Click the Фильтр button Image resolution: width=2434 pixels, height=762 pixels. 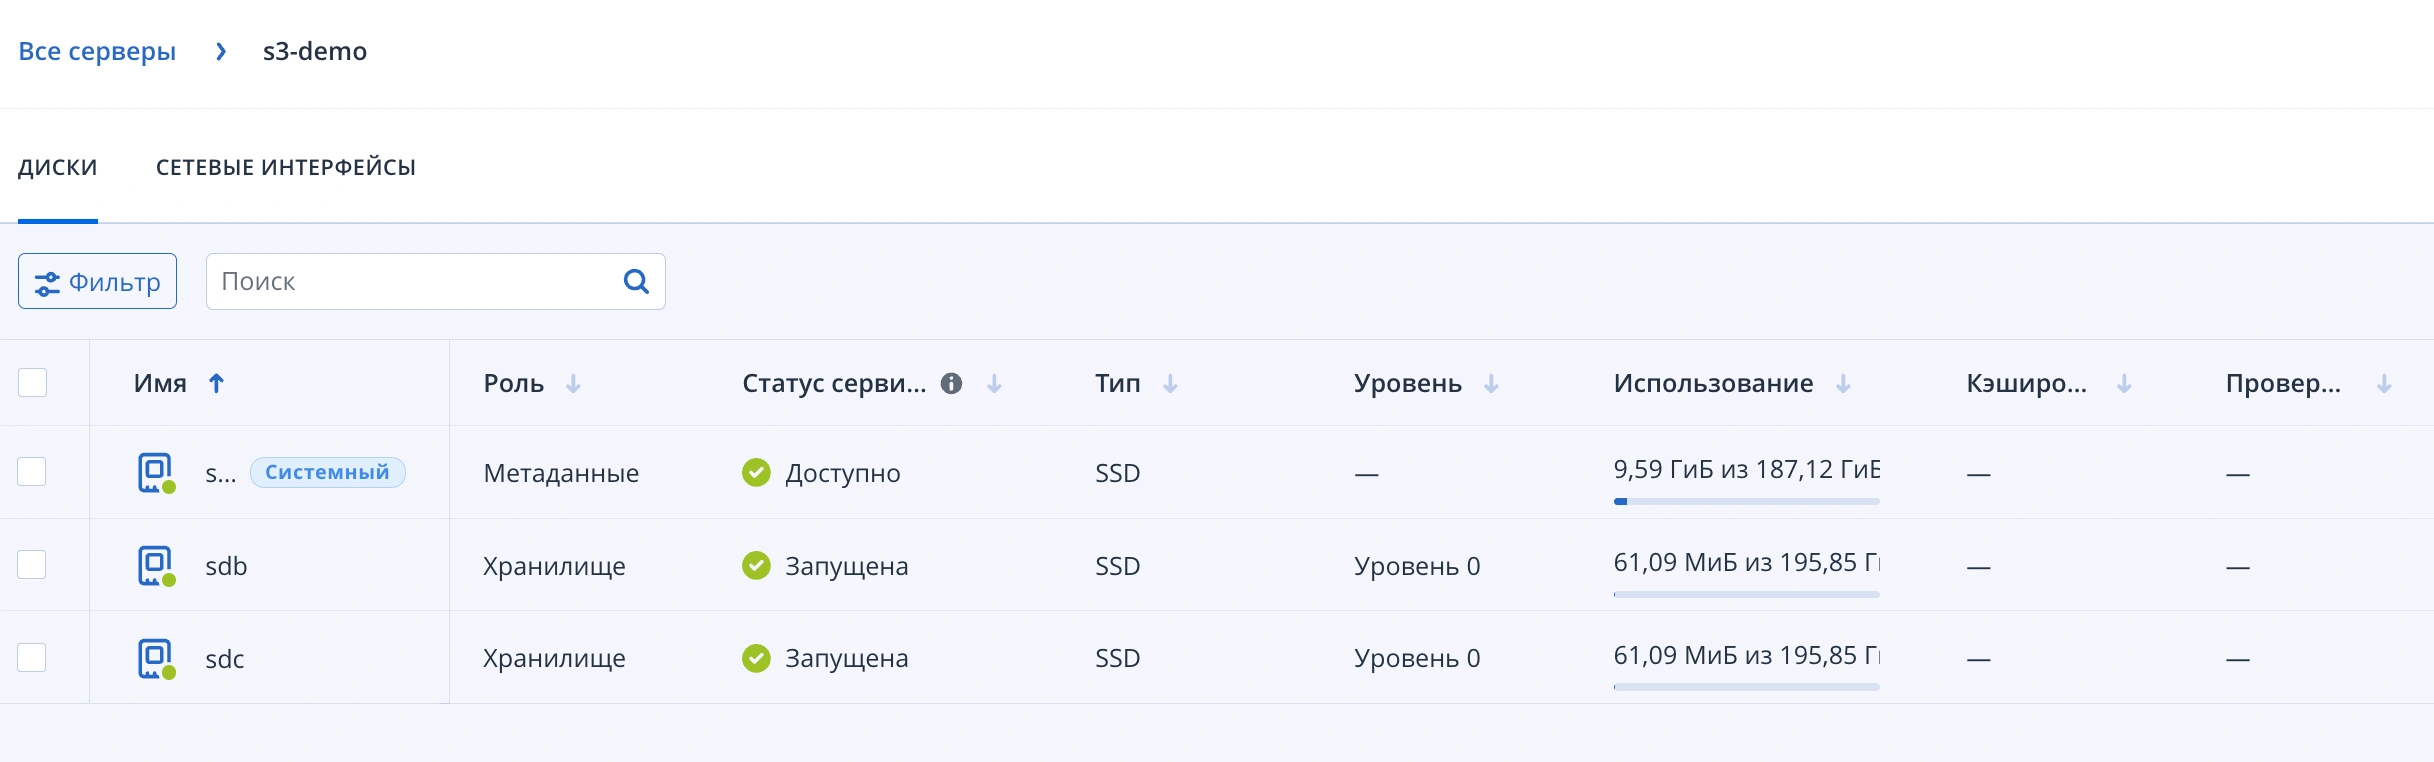[x=96, y=281]
